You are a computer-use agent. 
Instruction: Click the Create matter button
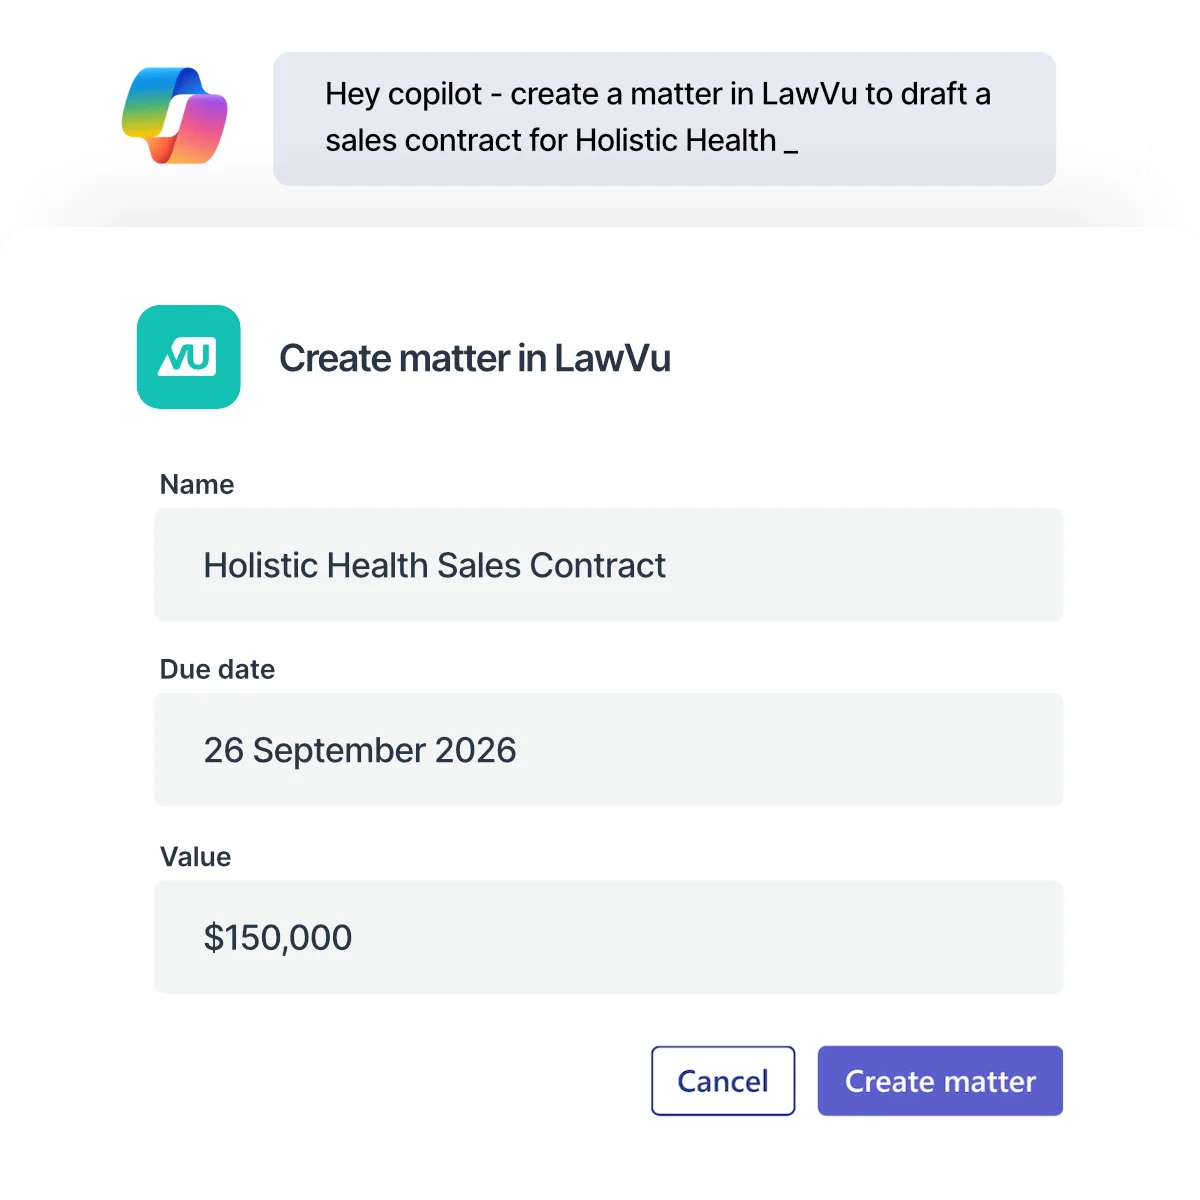[x=940, y=1081]
